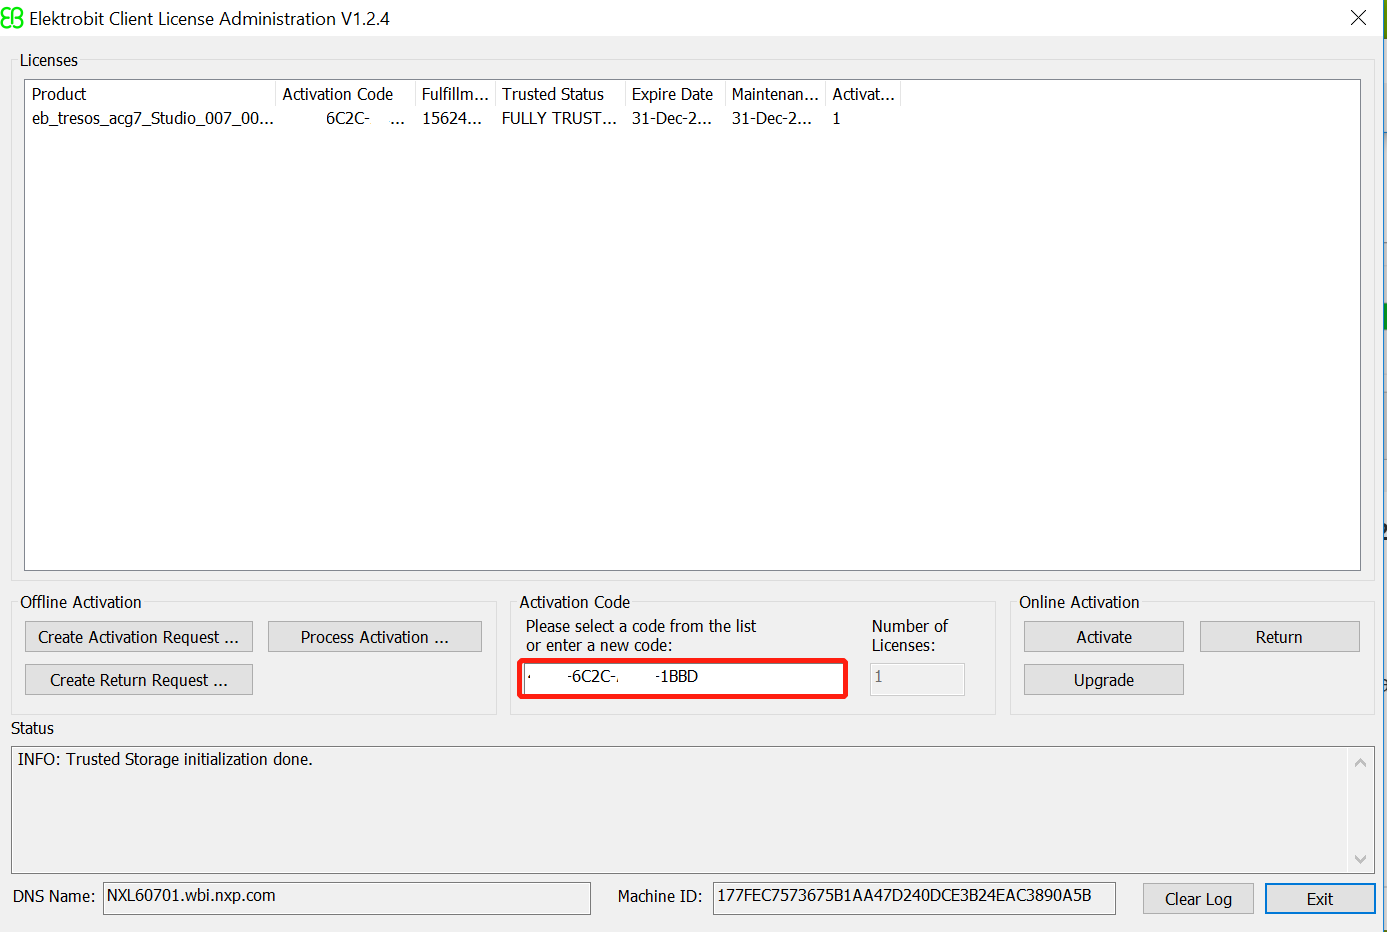Click the Number of Licenses field
Screen dimensions: 1387x932
click(x=917, y=678)
